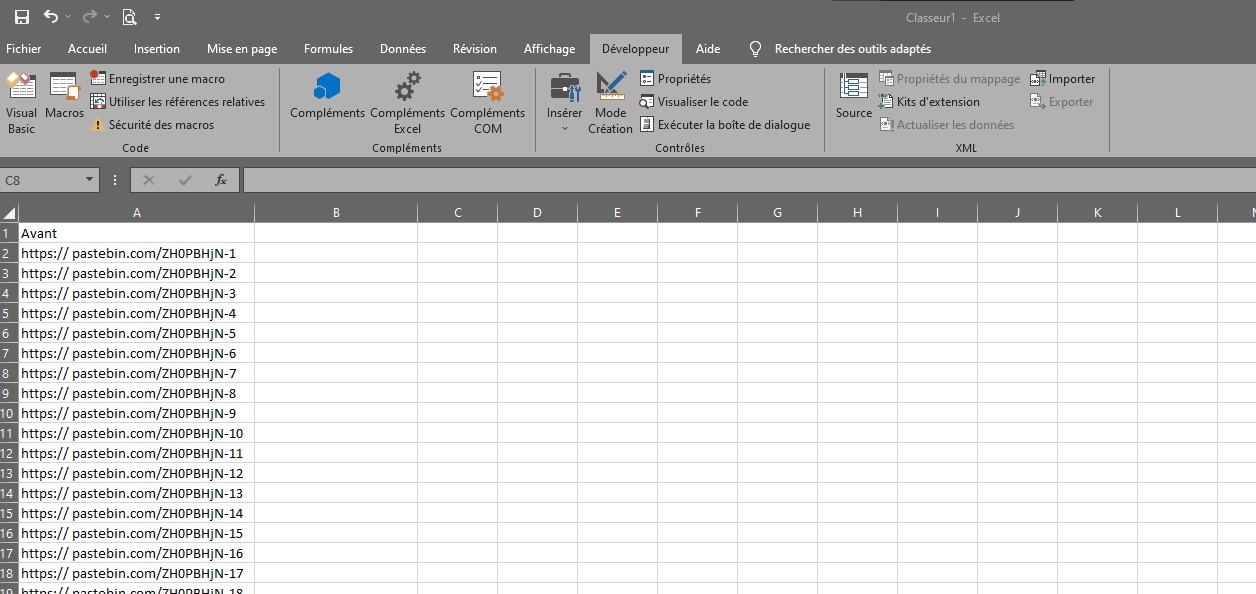The height and width of the screenshot is (594, 1256).
Task: Switch to the Insertion tab
Action: [x=157, y=49]
